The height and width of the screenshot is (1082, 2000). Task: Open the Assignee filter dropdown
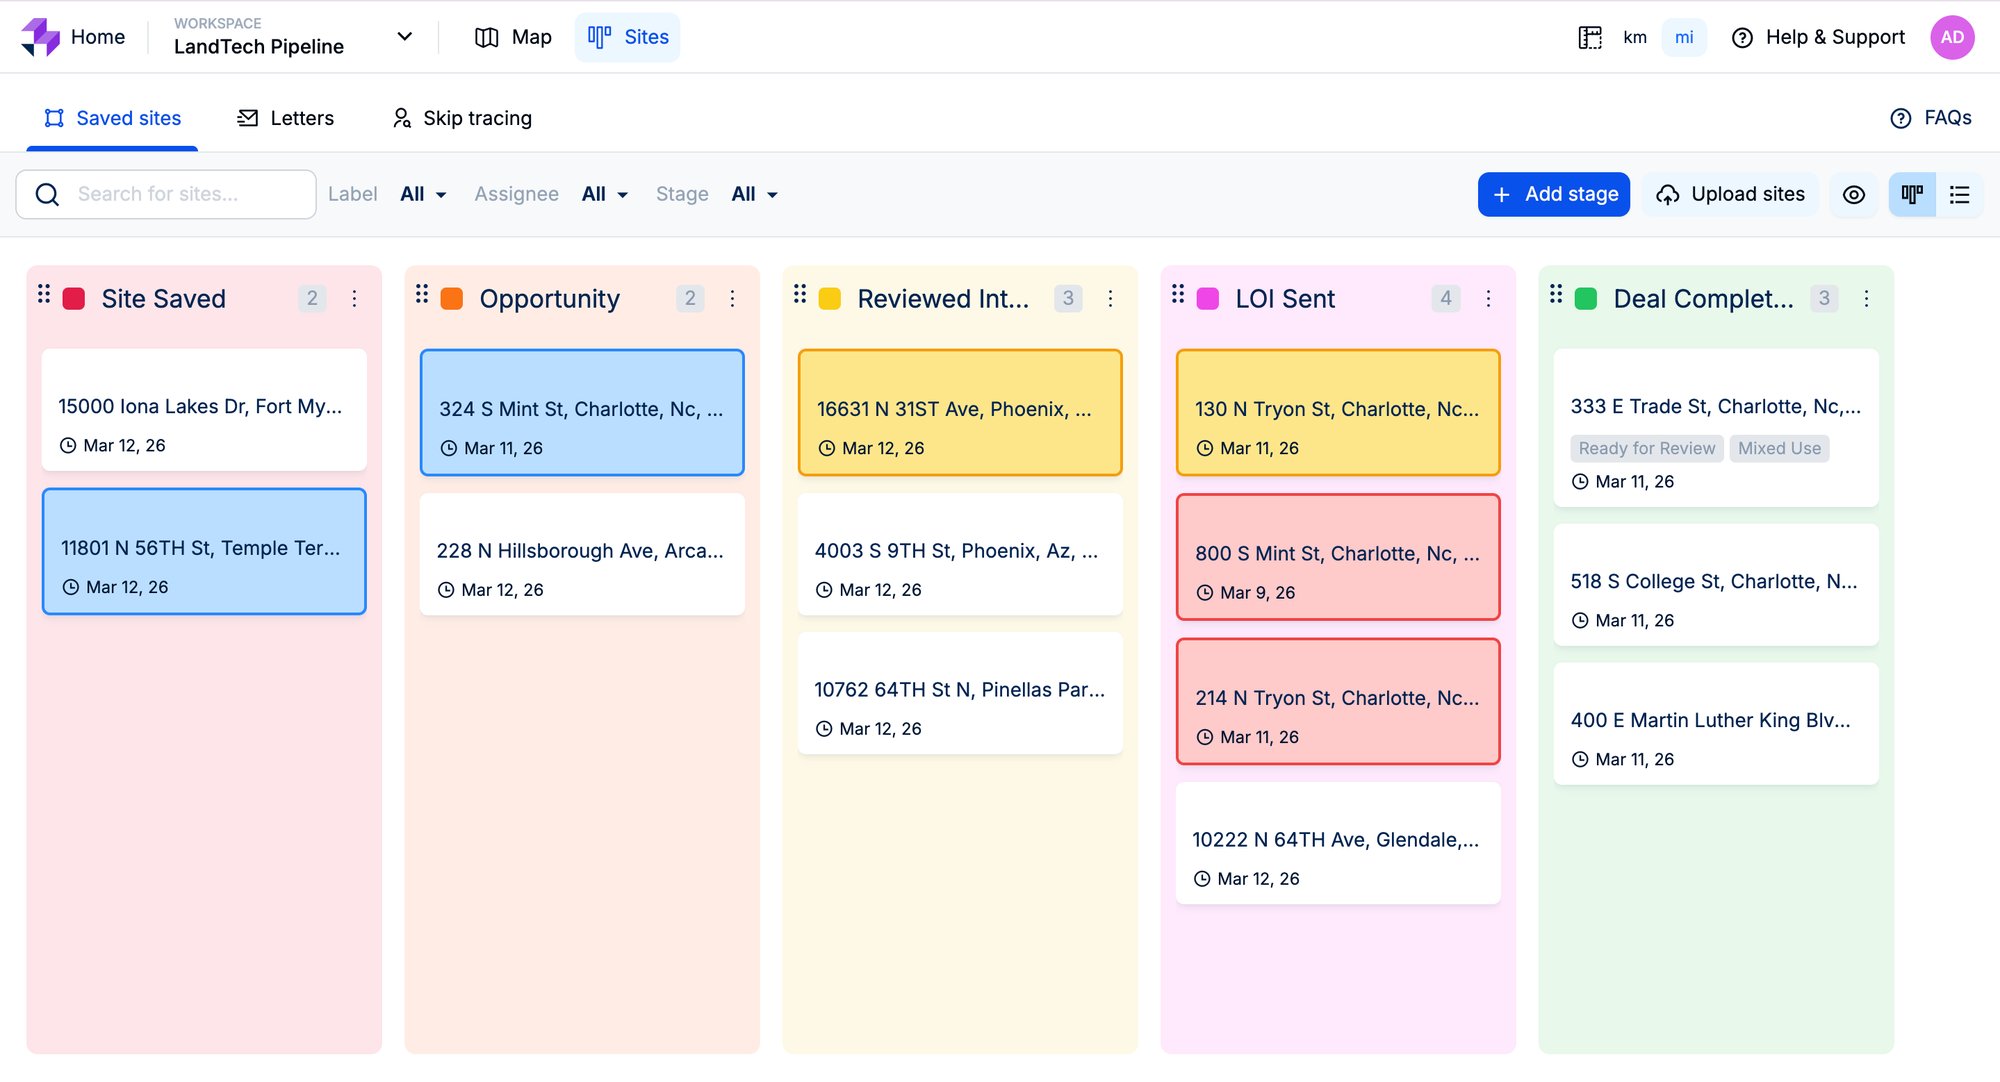[x=604, y=194]
